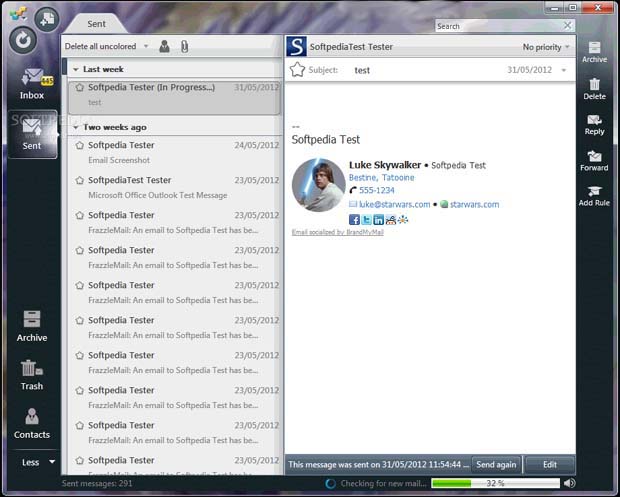Reply to the open message

click(594, 125)
